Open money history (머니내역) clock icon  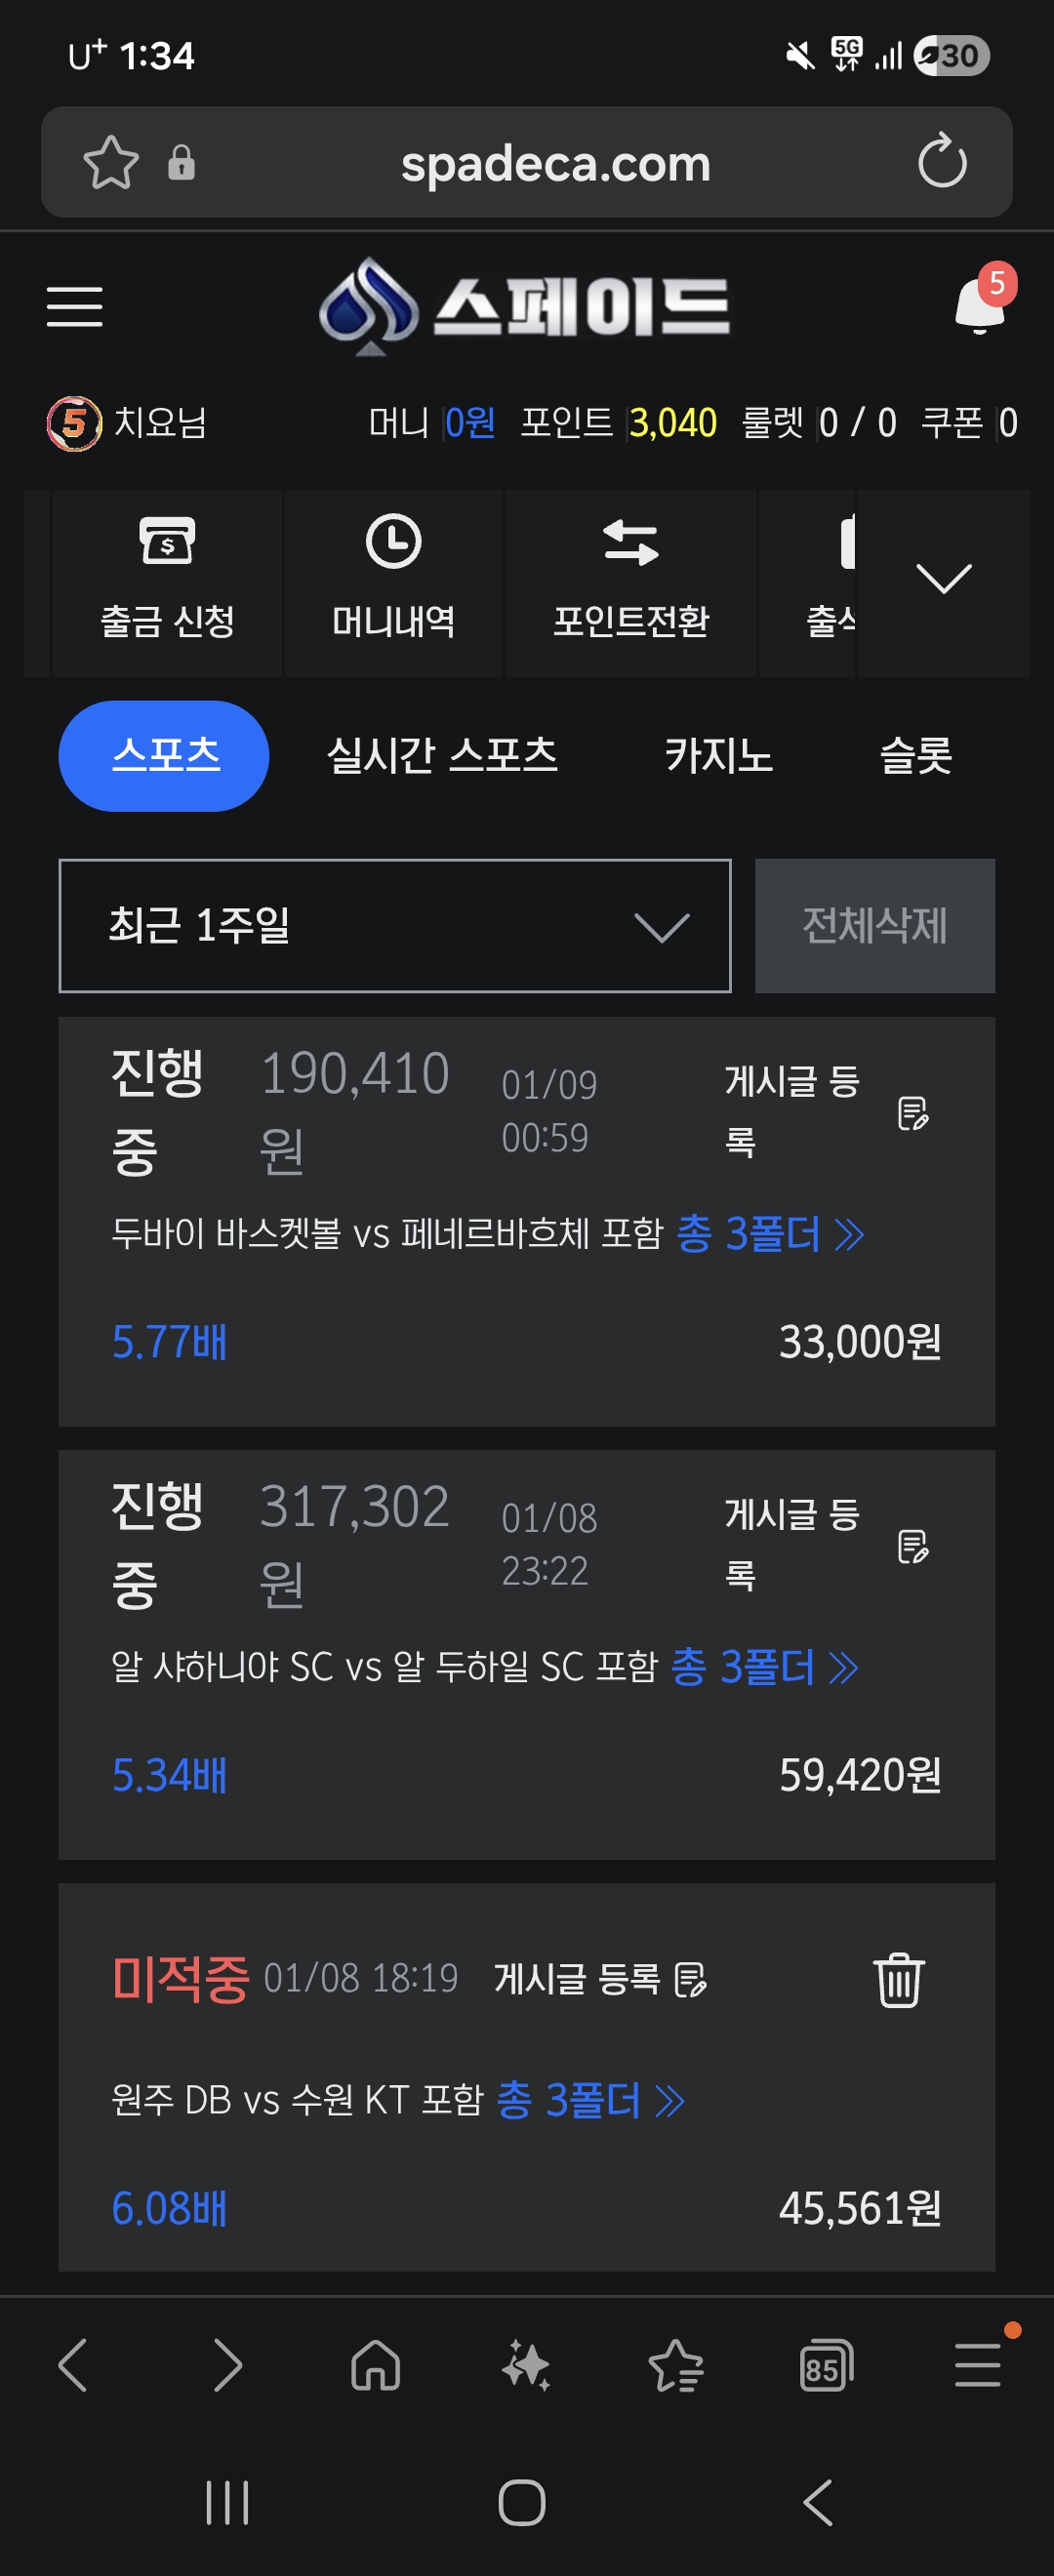(393, 541)
